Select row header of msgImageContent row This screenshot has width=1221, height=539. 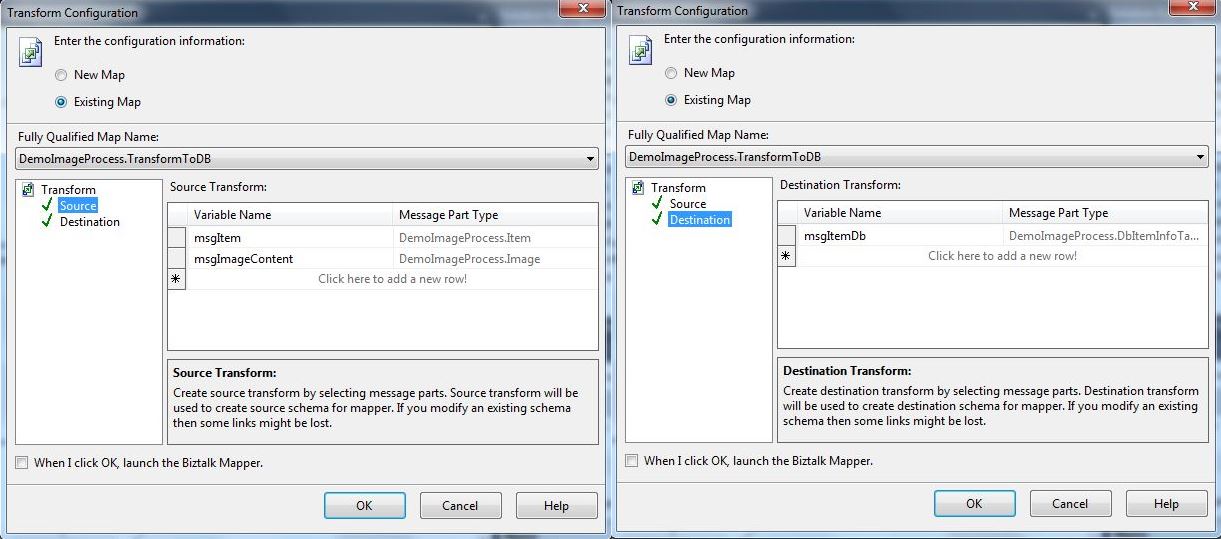pyautogui.click(x=177, y=259)
